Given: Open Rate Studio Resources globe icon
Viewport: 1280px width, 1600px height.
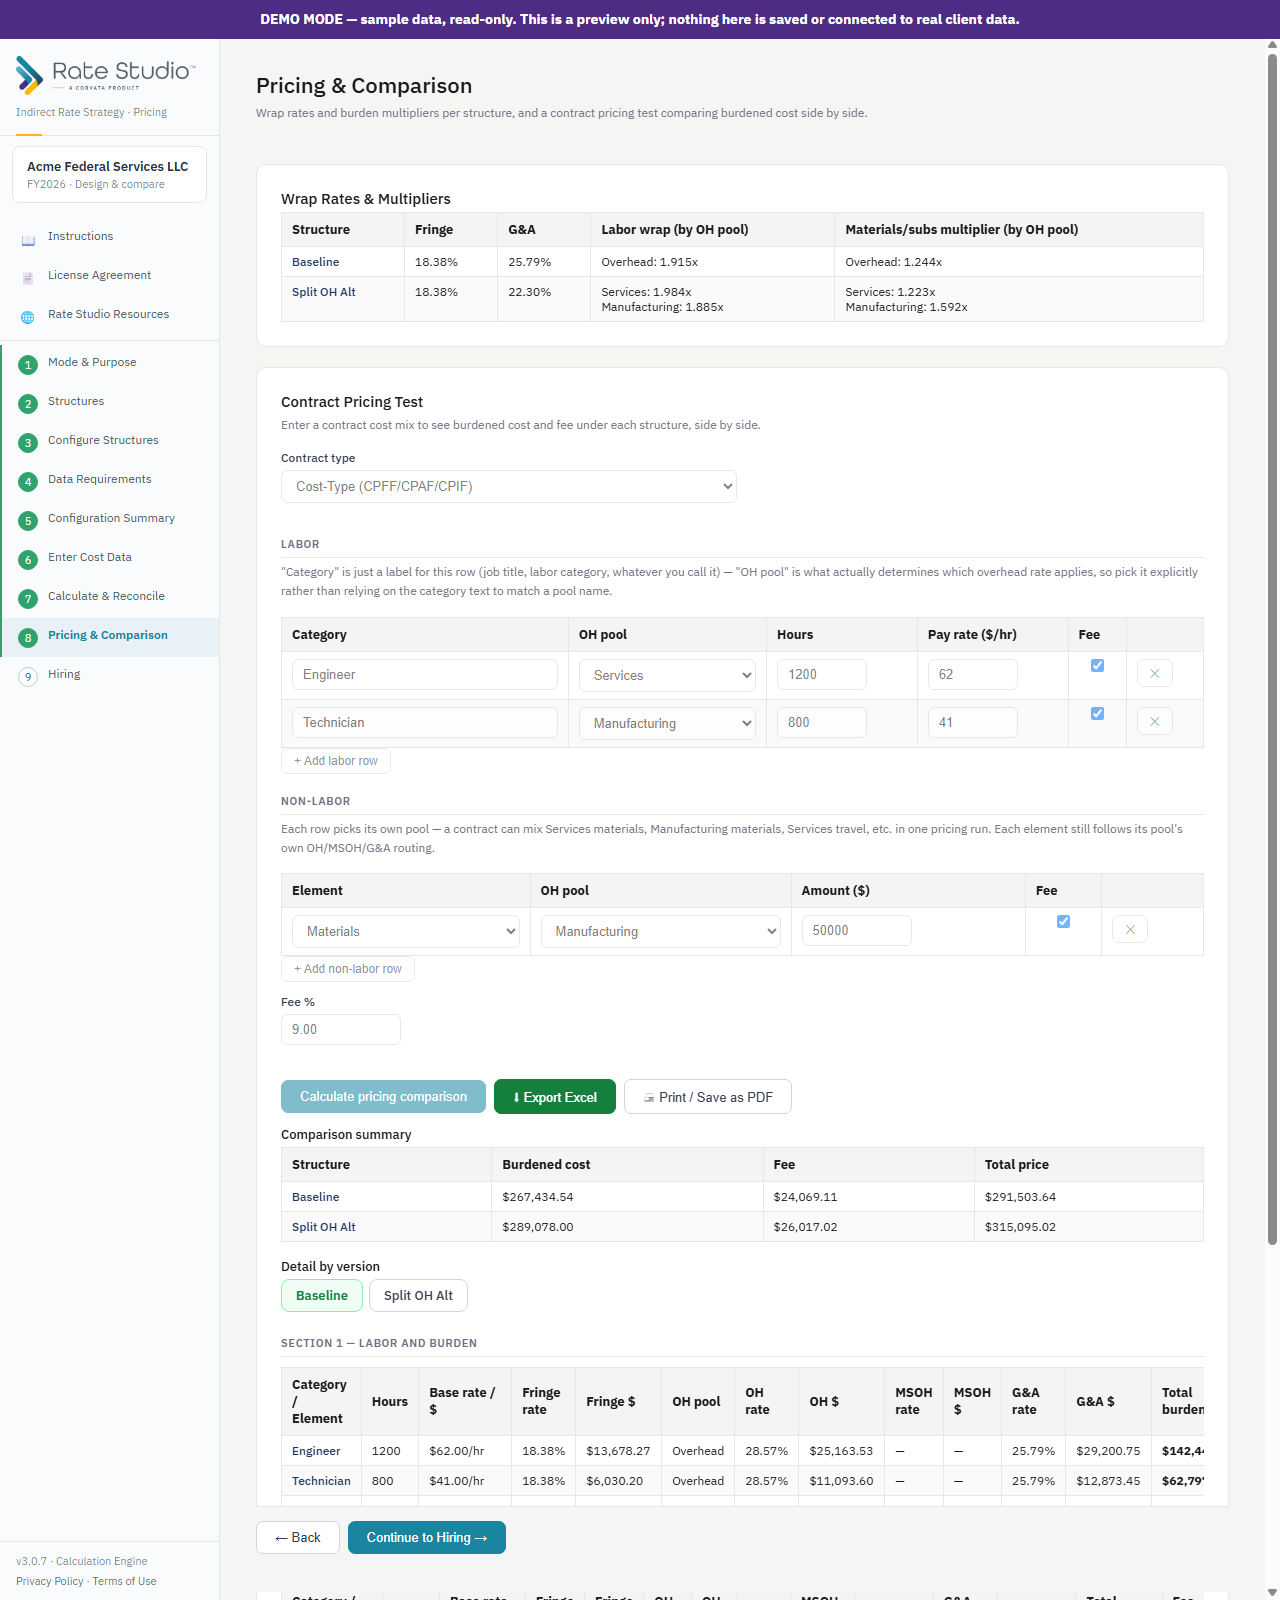Looking at the screenshot, I should tap(28, 318).
